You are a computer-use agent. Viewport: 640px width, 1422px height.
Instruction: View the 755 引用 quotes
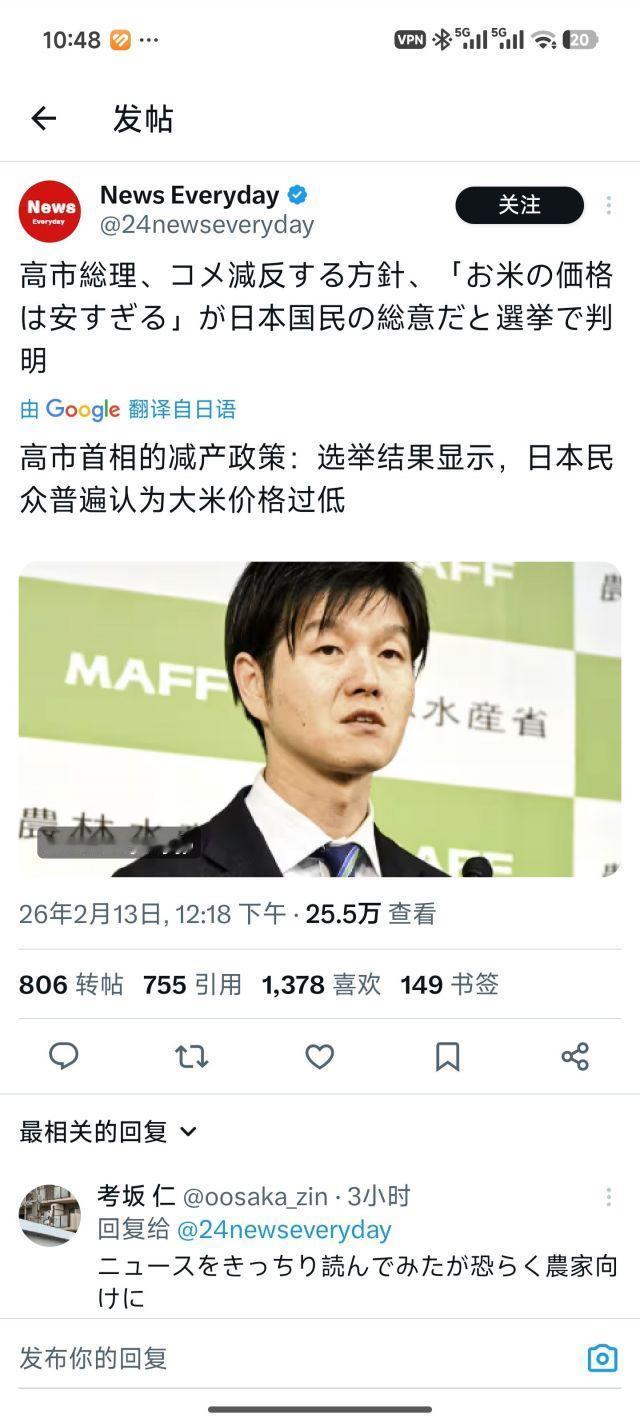192,985
